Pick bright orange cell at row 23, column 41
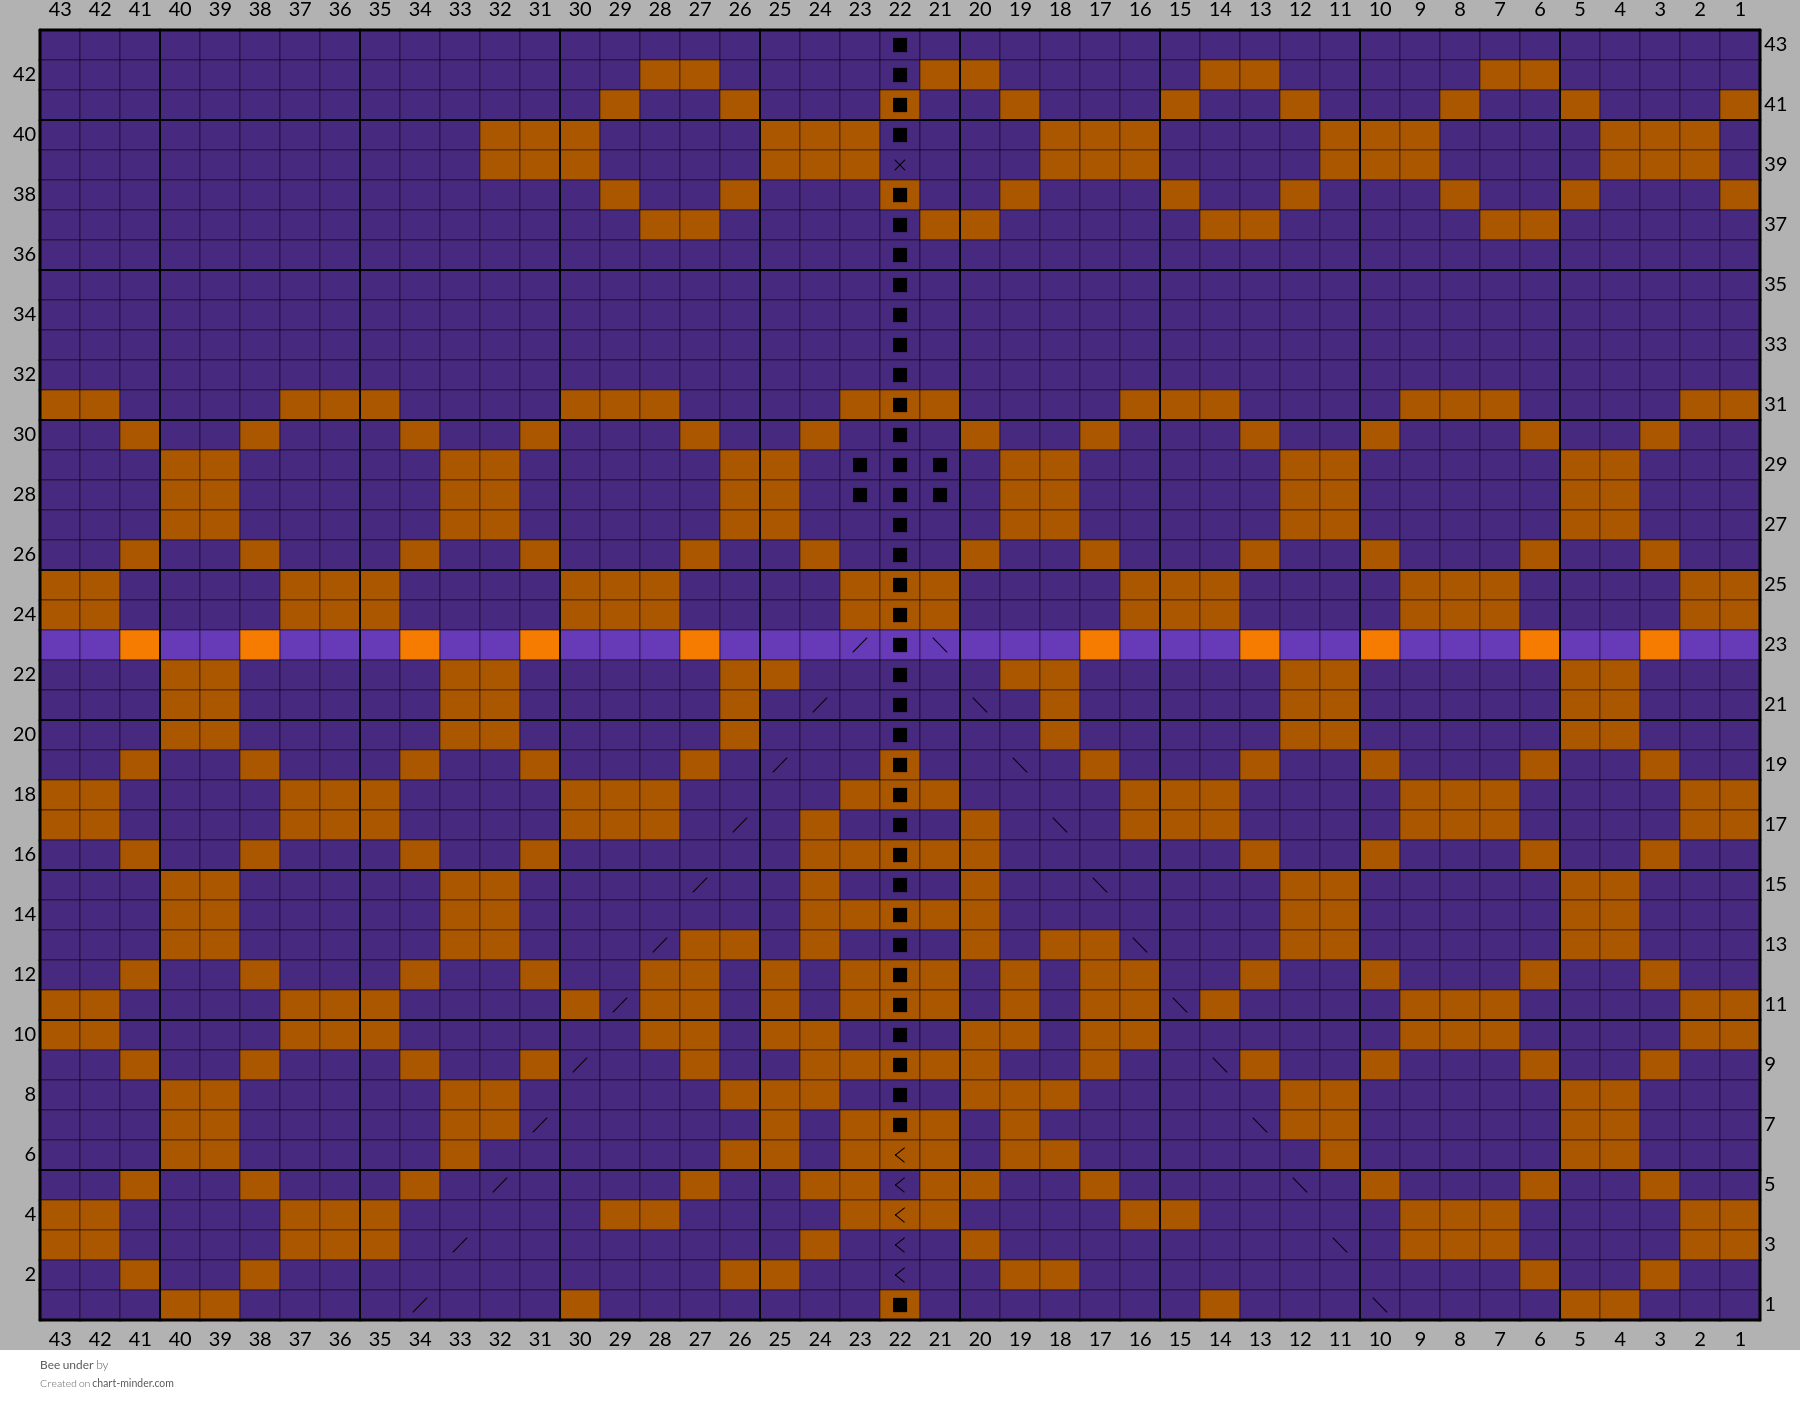The height and width of the screenshot is (1413, 1800). 140,645
